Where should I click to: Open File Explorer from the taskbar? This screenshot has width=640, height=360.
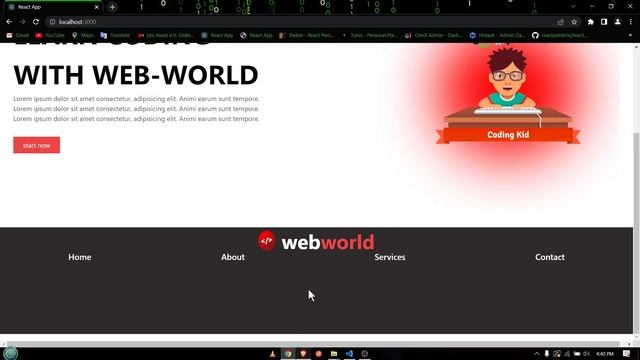point(334,354)
